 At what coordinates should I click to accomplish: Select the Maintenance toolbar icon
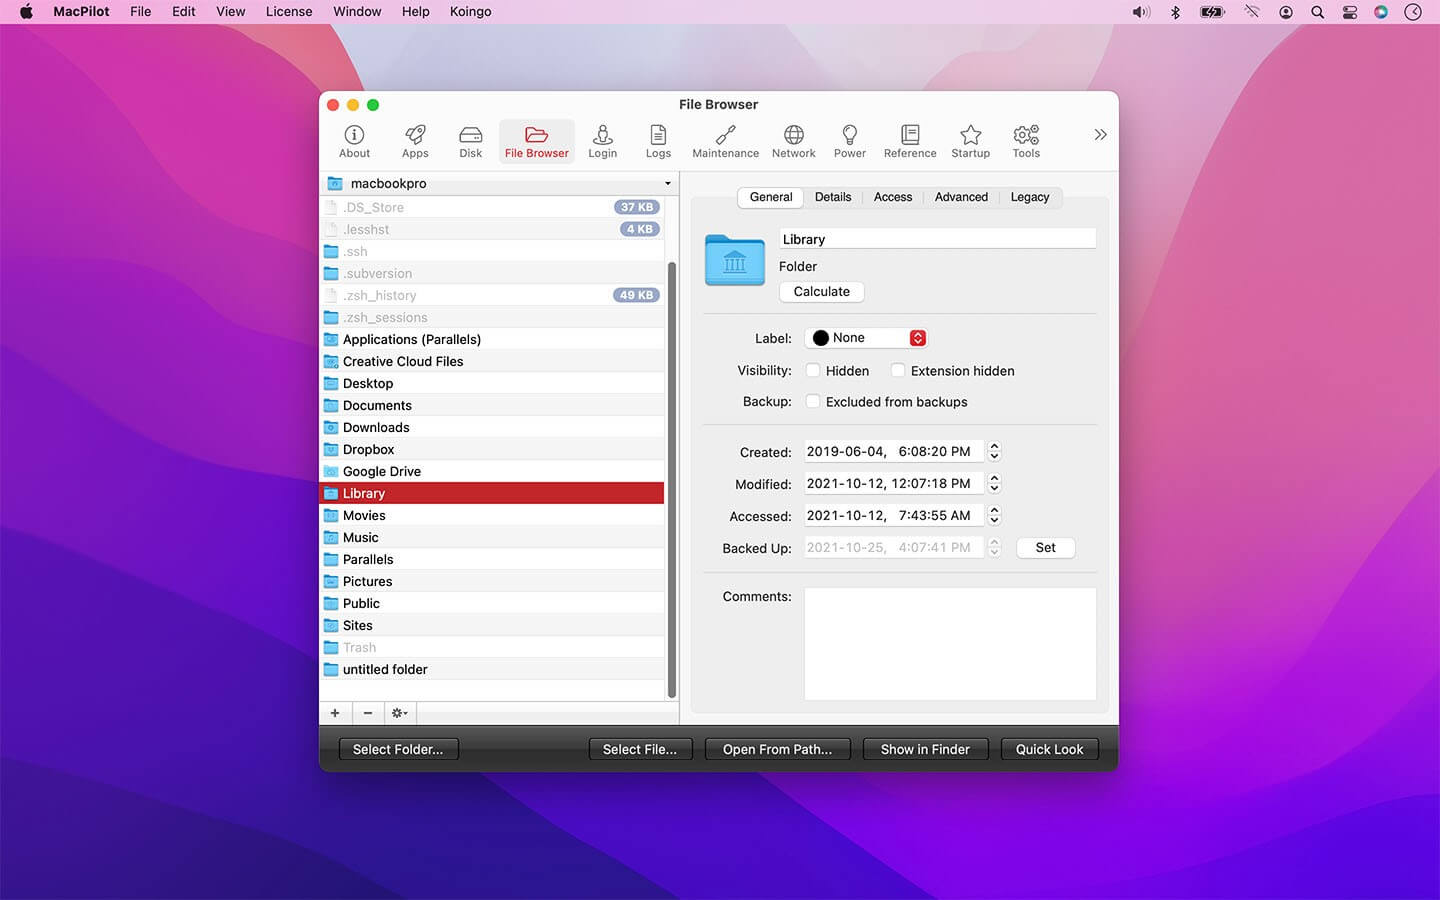tap(724, 140)
